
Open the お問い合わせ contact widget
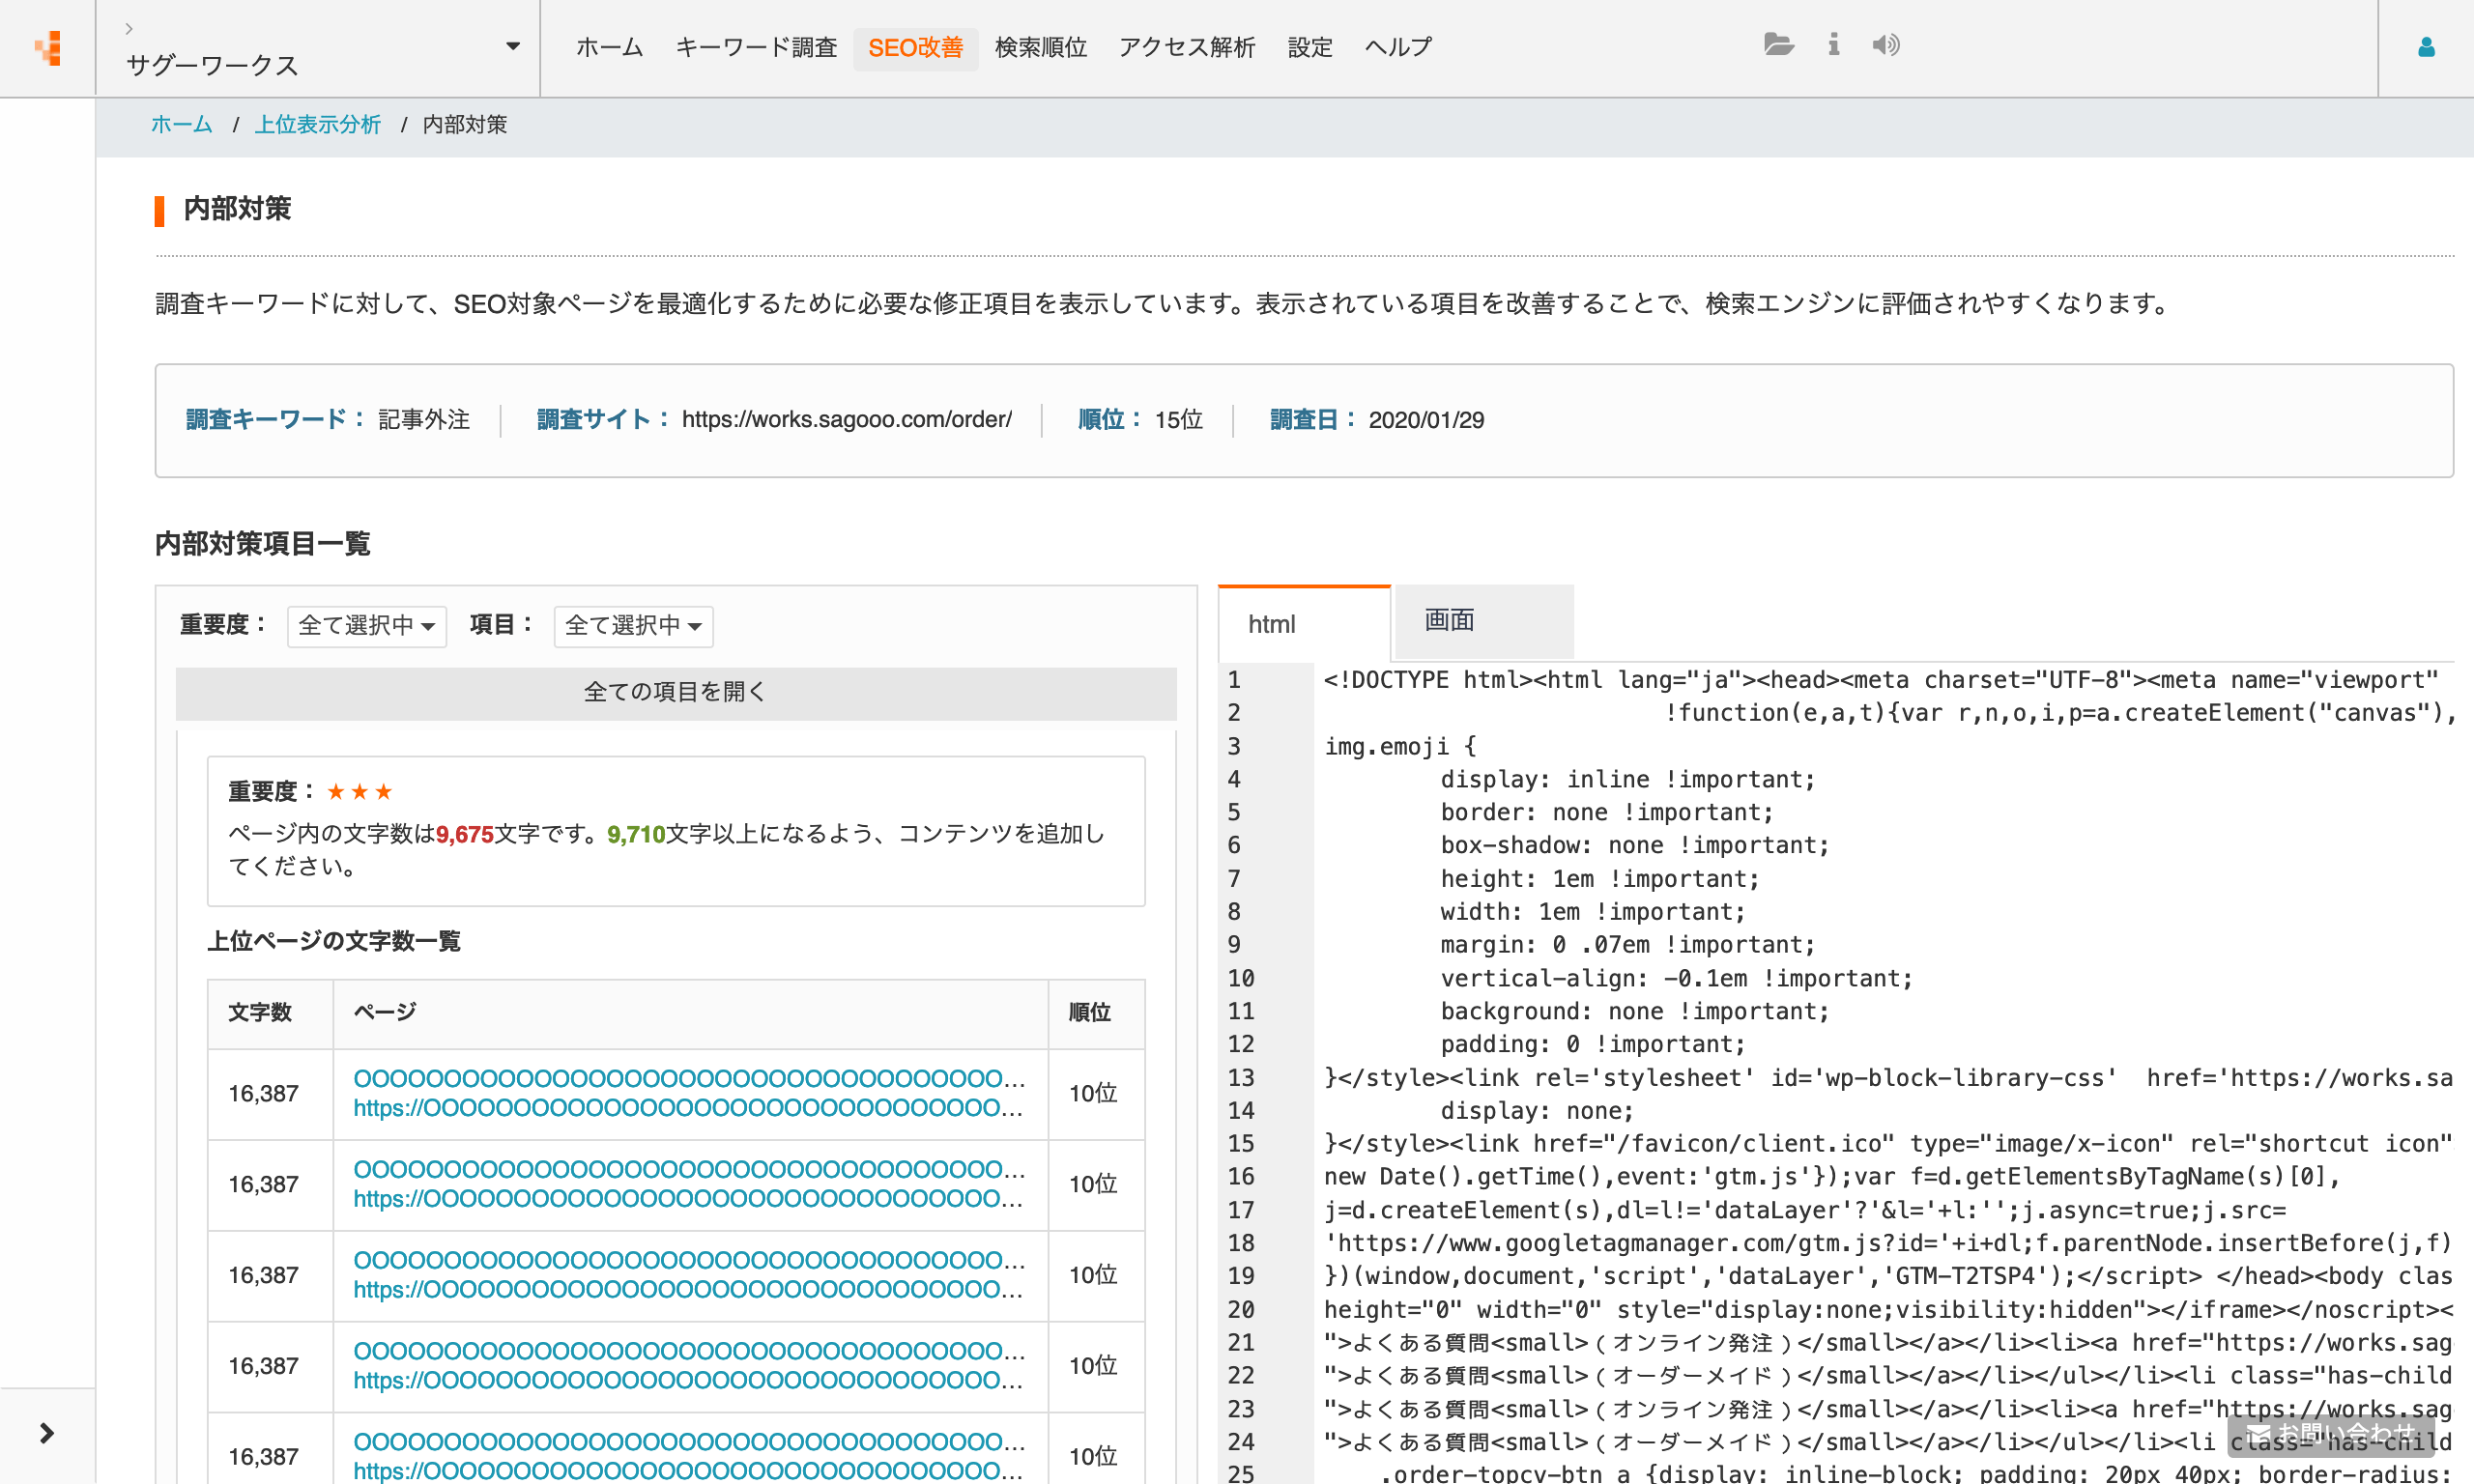point(2330,1433)
